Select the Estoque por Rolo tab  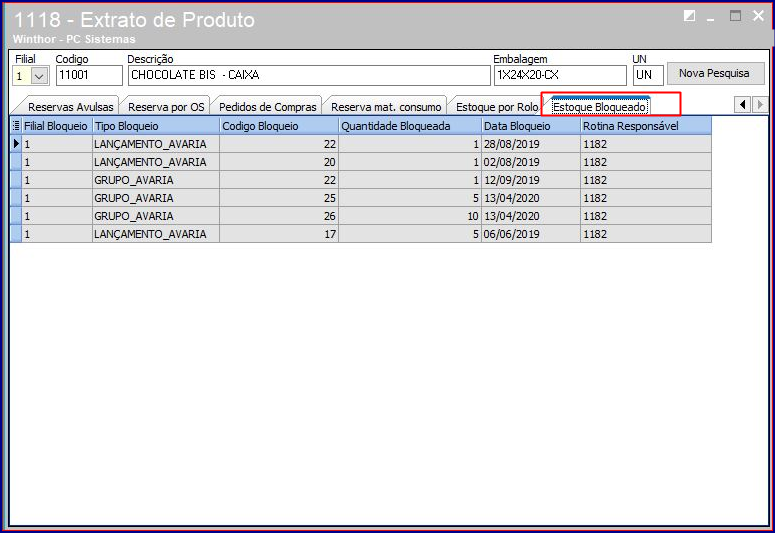click(x=497, y=107)
